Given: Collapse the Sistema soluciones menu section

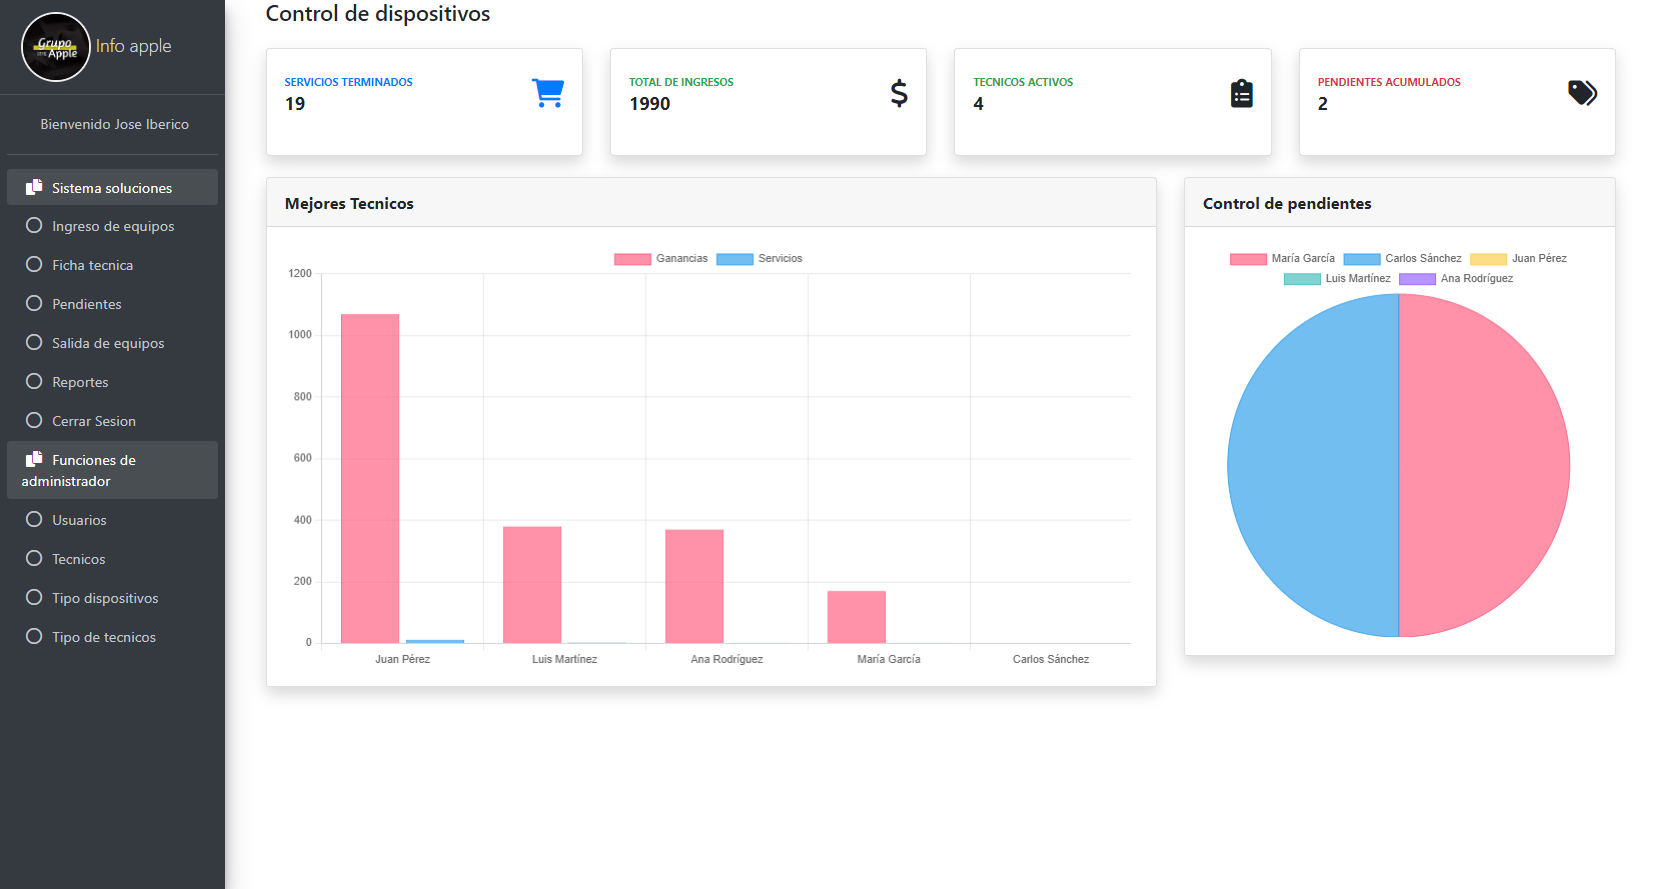Looking at the screenshot, I should tap(112, 187).
